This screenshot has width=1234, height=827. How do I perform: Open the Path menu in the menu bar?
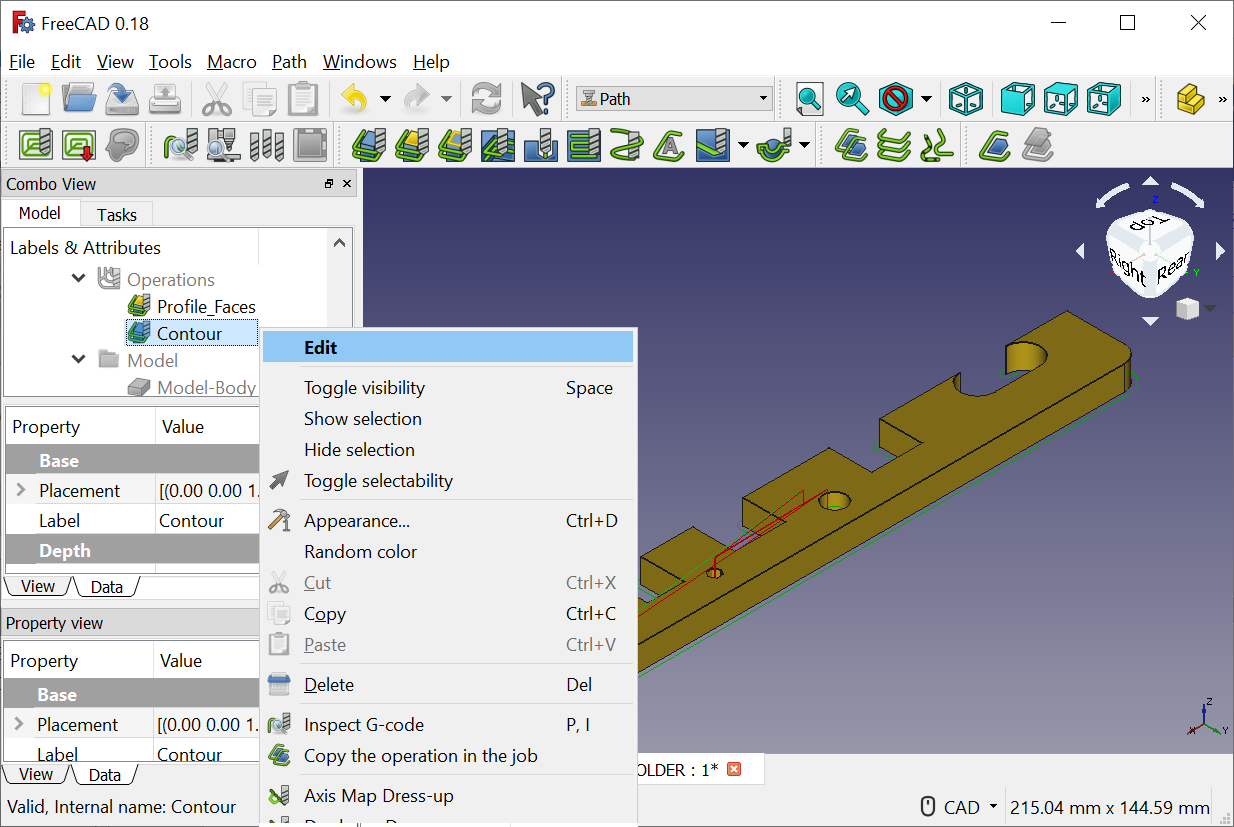click(x=290, y=62)
